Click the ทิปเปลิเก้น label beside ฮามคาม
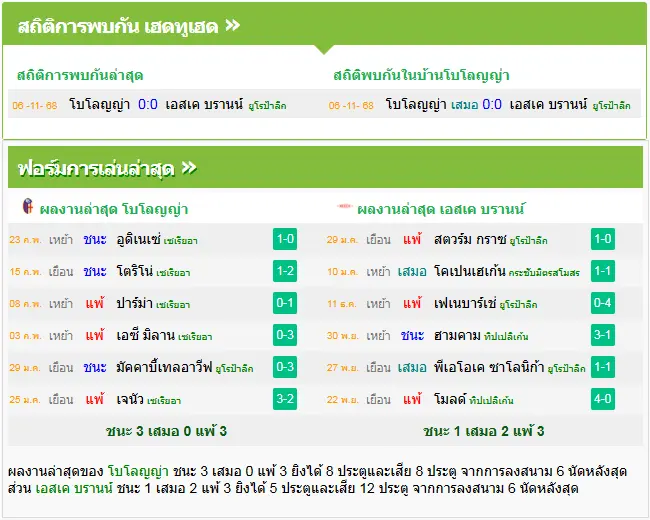This screenshot has height=520, width=650. [x=506, y=336]
